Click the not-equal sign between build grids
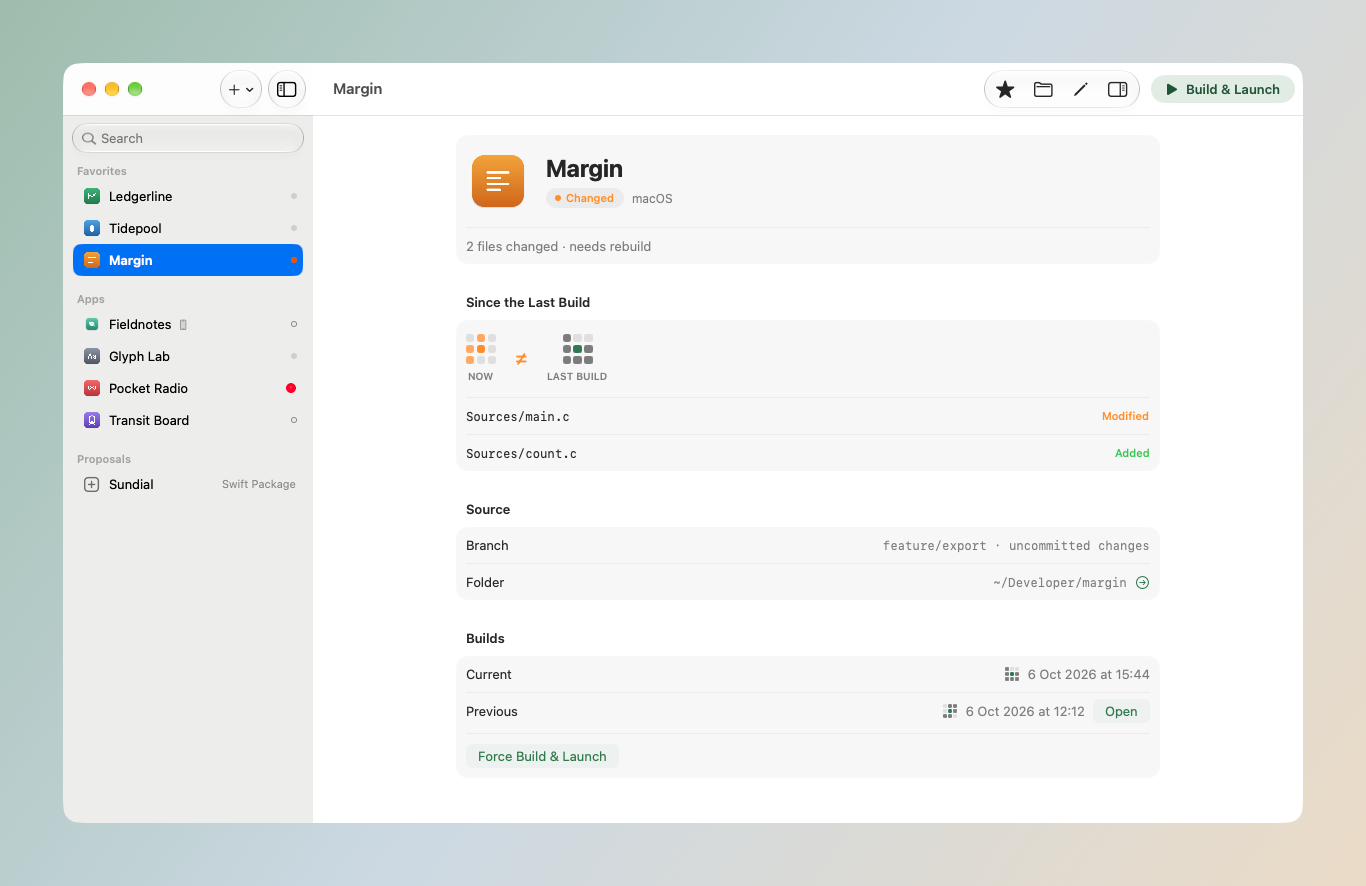This screenshot has width=1366, height=886. click(x=521, y=359)
